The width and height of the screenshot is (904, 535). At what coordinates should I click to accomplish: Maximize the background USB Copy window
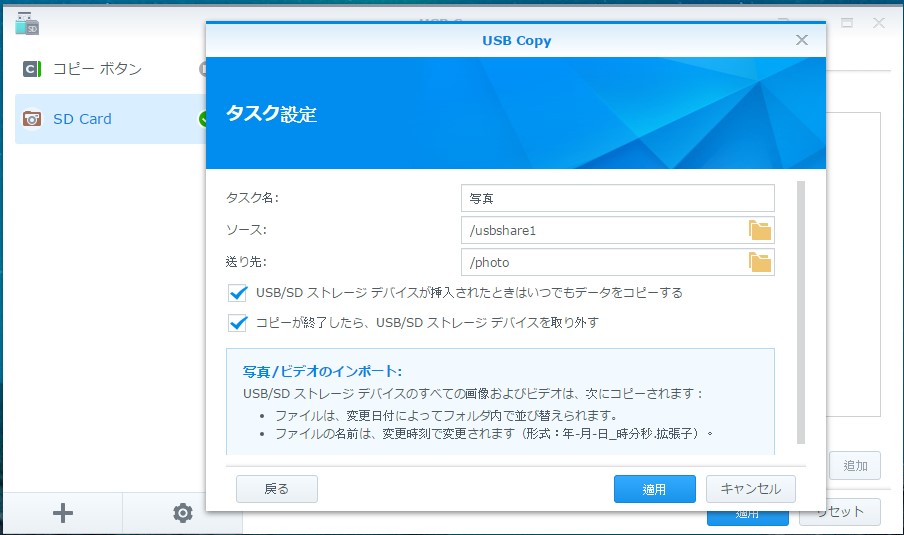point(847,22)
